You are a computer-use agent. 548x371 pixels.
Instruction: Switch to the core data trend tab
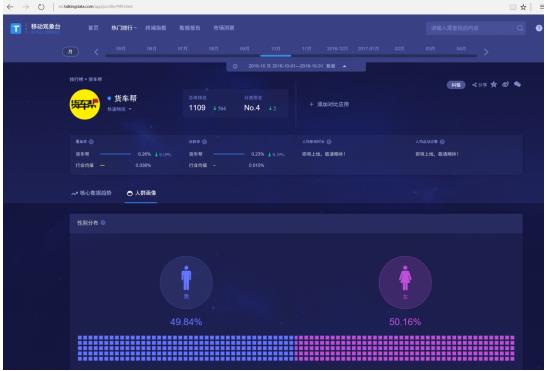point(92,193)
